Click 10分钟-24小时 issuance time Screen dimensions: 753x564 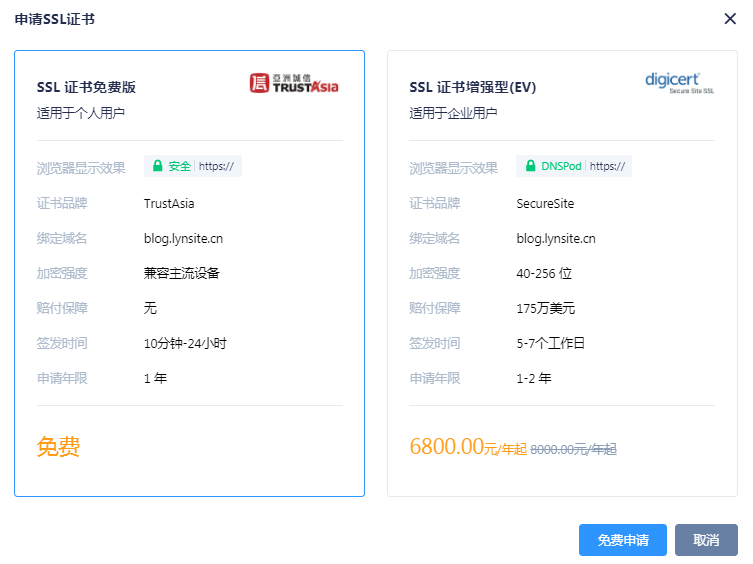click(185, 343)
